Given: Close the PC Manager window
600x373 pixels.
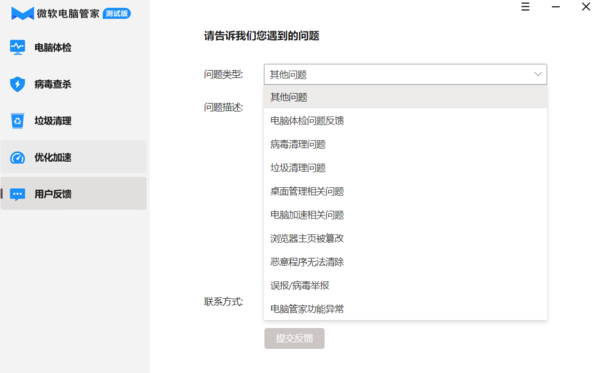Looking at the screenshot, I should click(586, 7).
